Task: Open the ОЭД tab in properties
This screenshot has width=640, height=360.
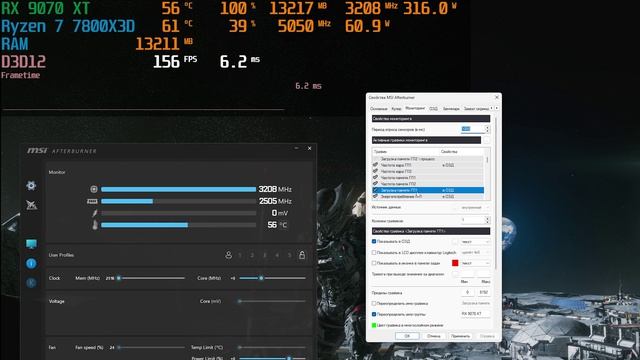Action: pos(433,109)
